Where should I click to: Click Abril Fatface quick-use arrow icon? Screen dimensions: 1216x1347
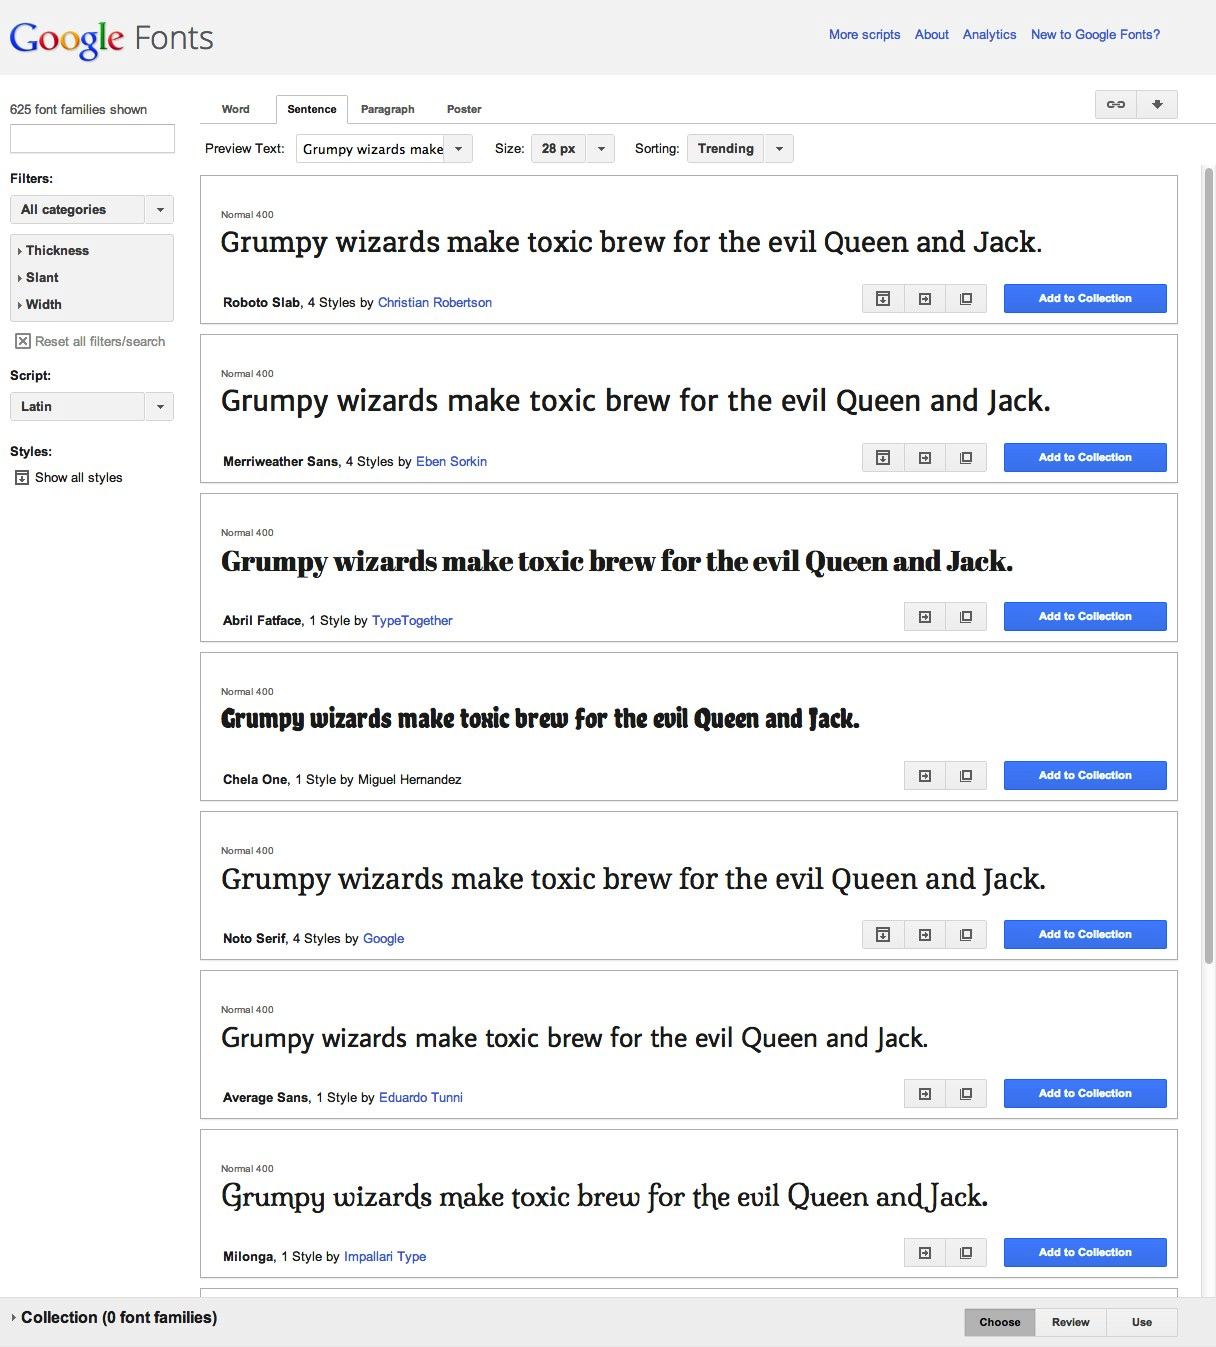coord(925,616)
